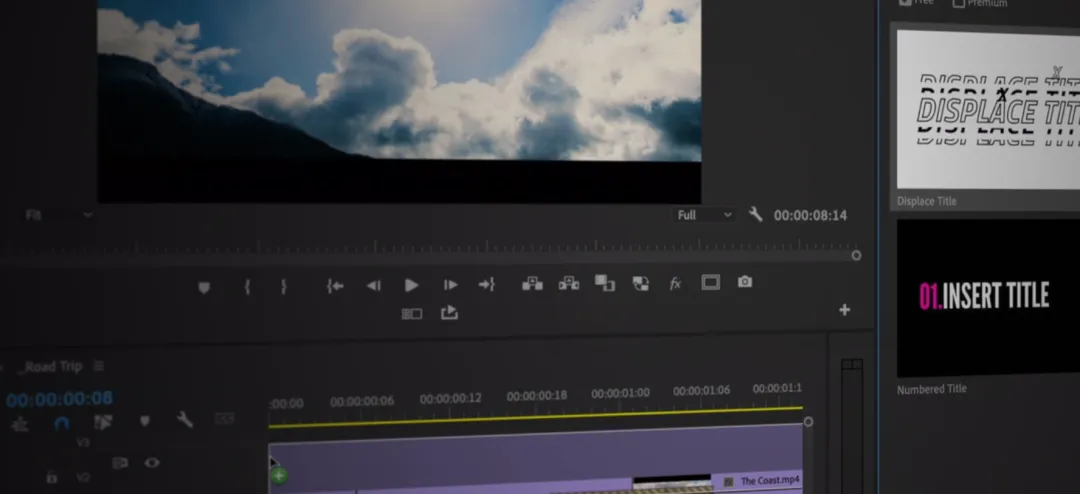Toggle Global FX Mute (fx icon)

[x=676, y=283]
